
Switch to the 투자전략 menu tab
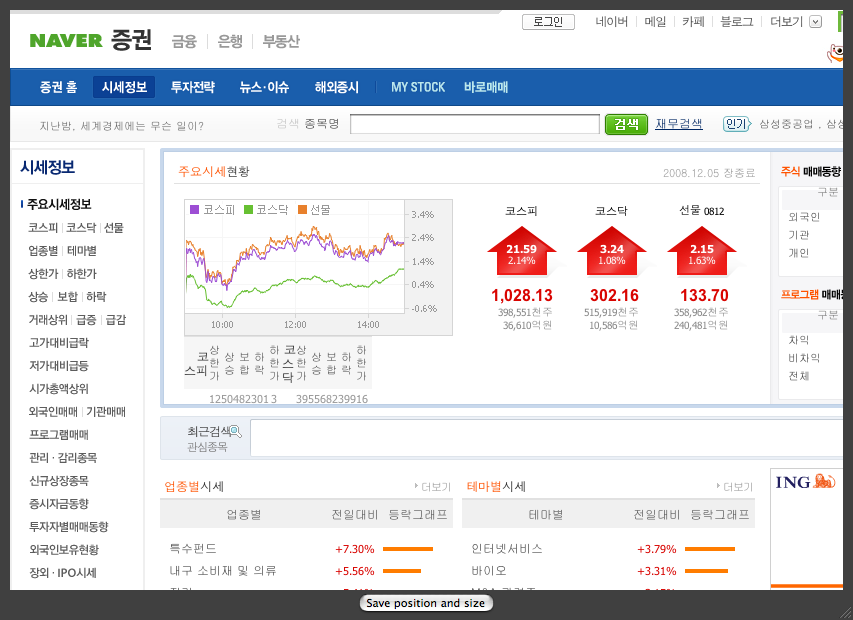pos(193,87)
